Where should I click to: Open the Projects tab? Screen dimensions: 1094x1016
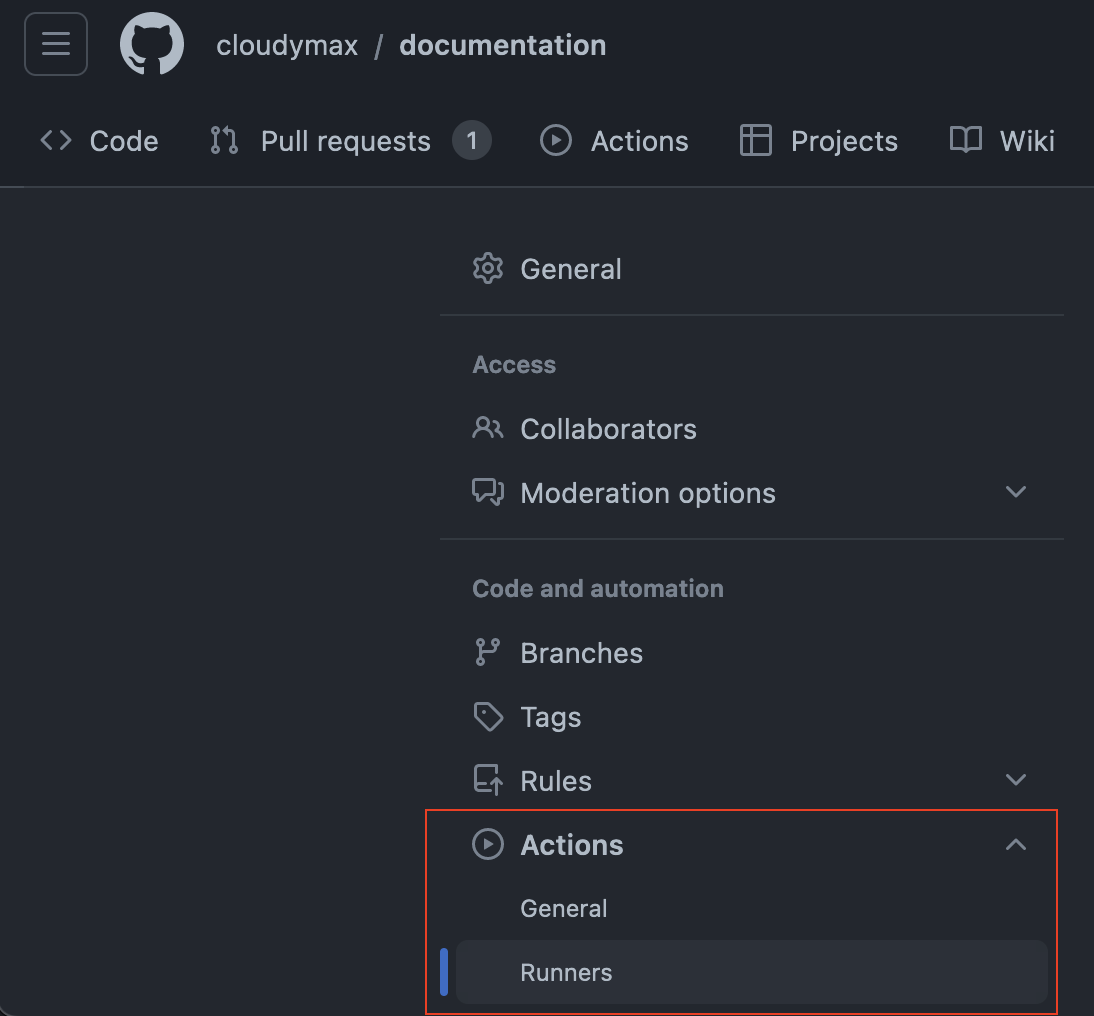tap(818, 141)
